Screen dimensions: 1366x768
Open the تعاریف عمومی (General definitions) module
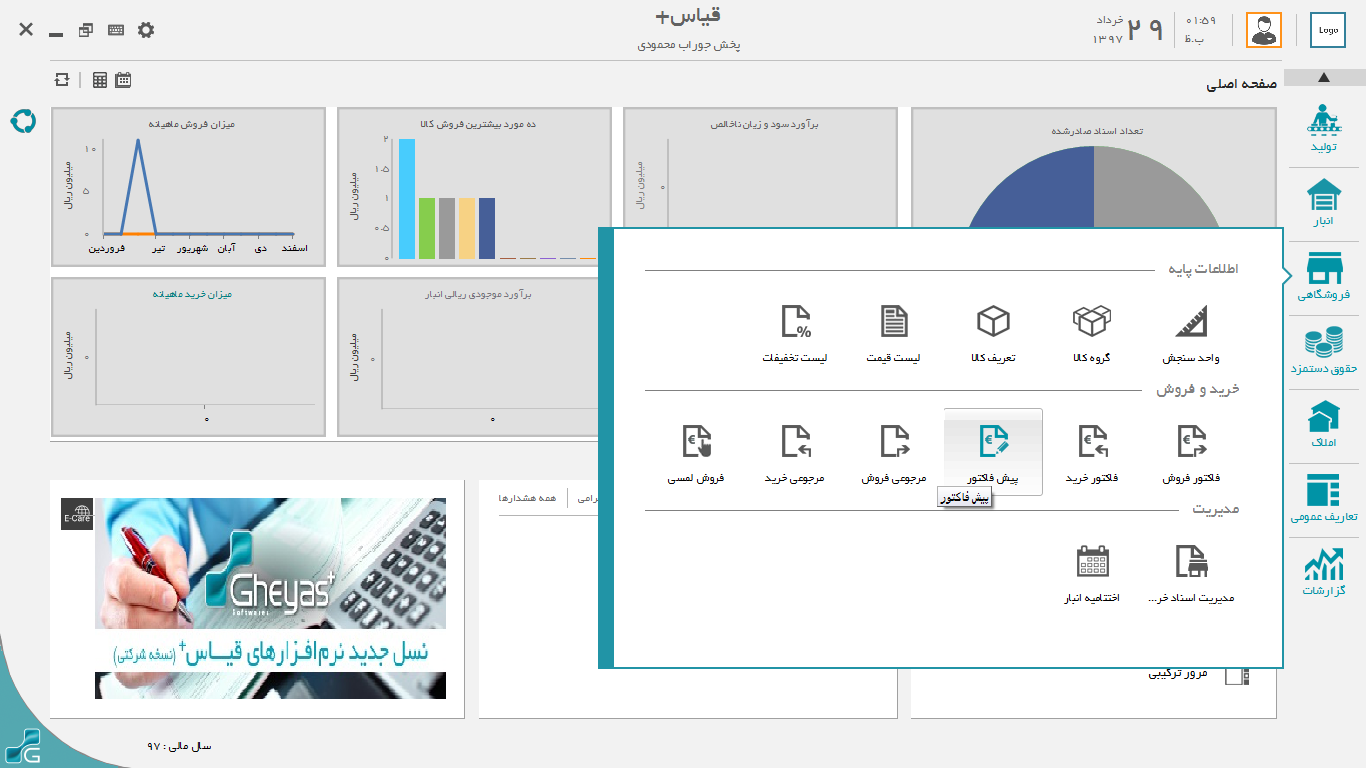point(1324,499)
